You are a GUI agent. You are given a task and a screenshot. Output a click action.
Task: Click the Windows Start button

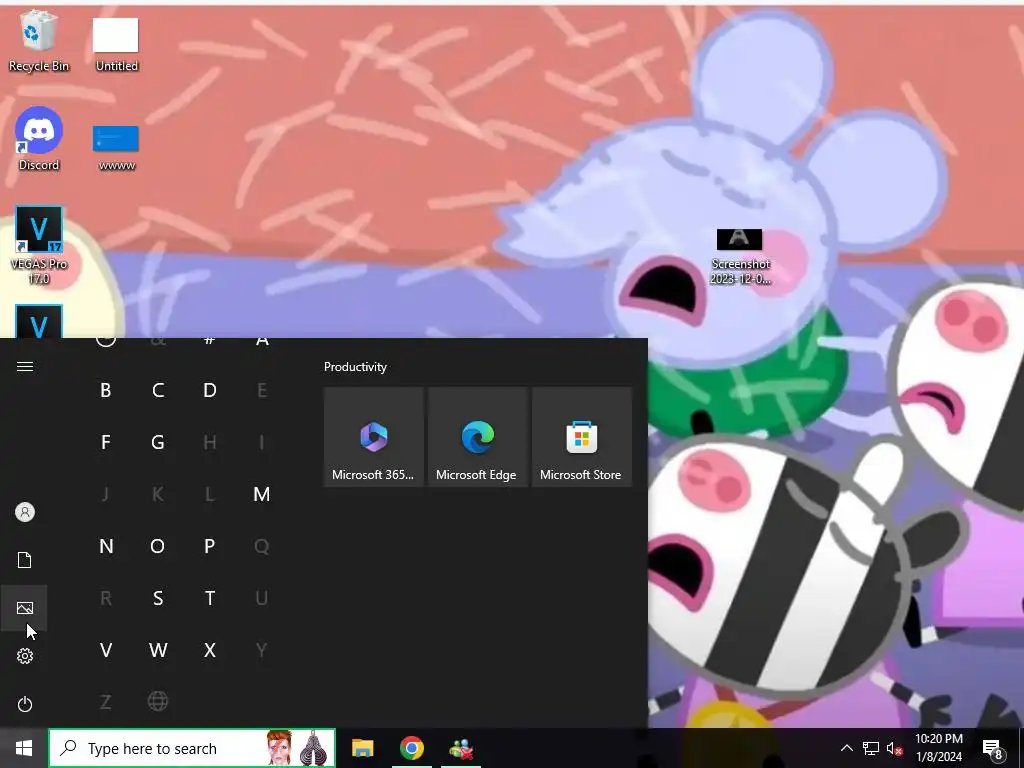24,748
